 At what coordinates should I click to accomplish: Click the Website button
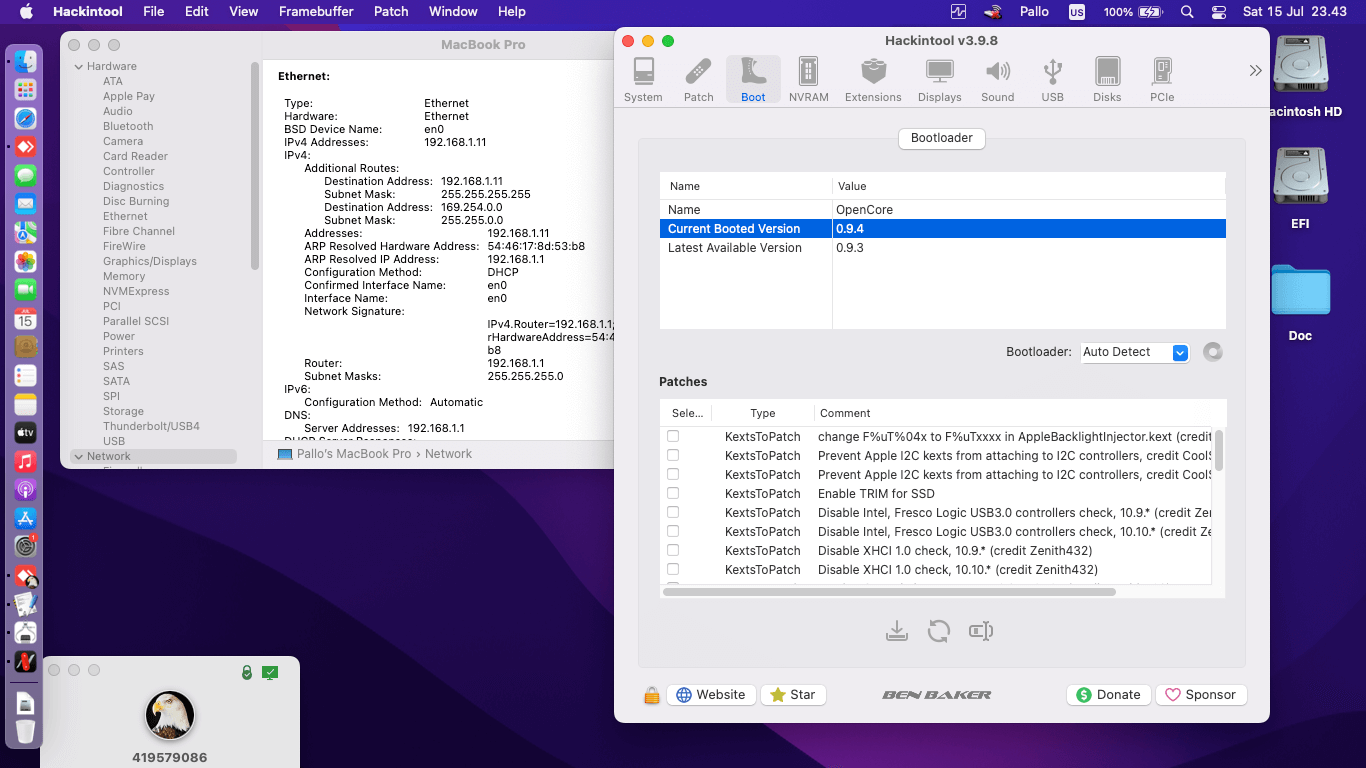pyautogui.click(x=710, y=695)
